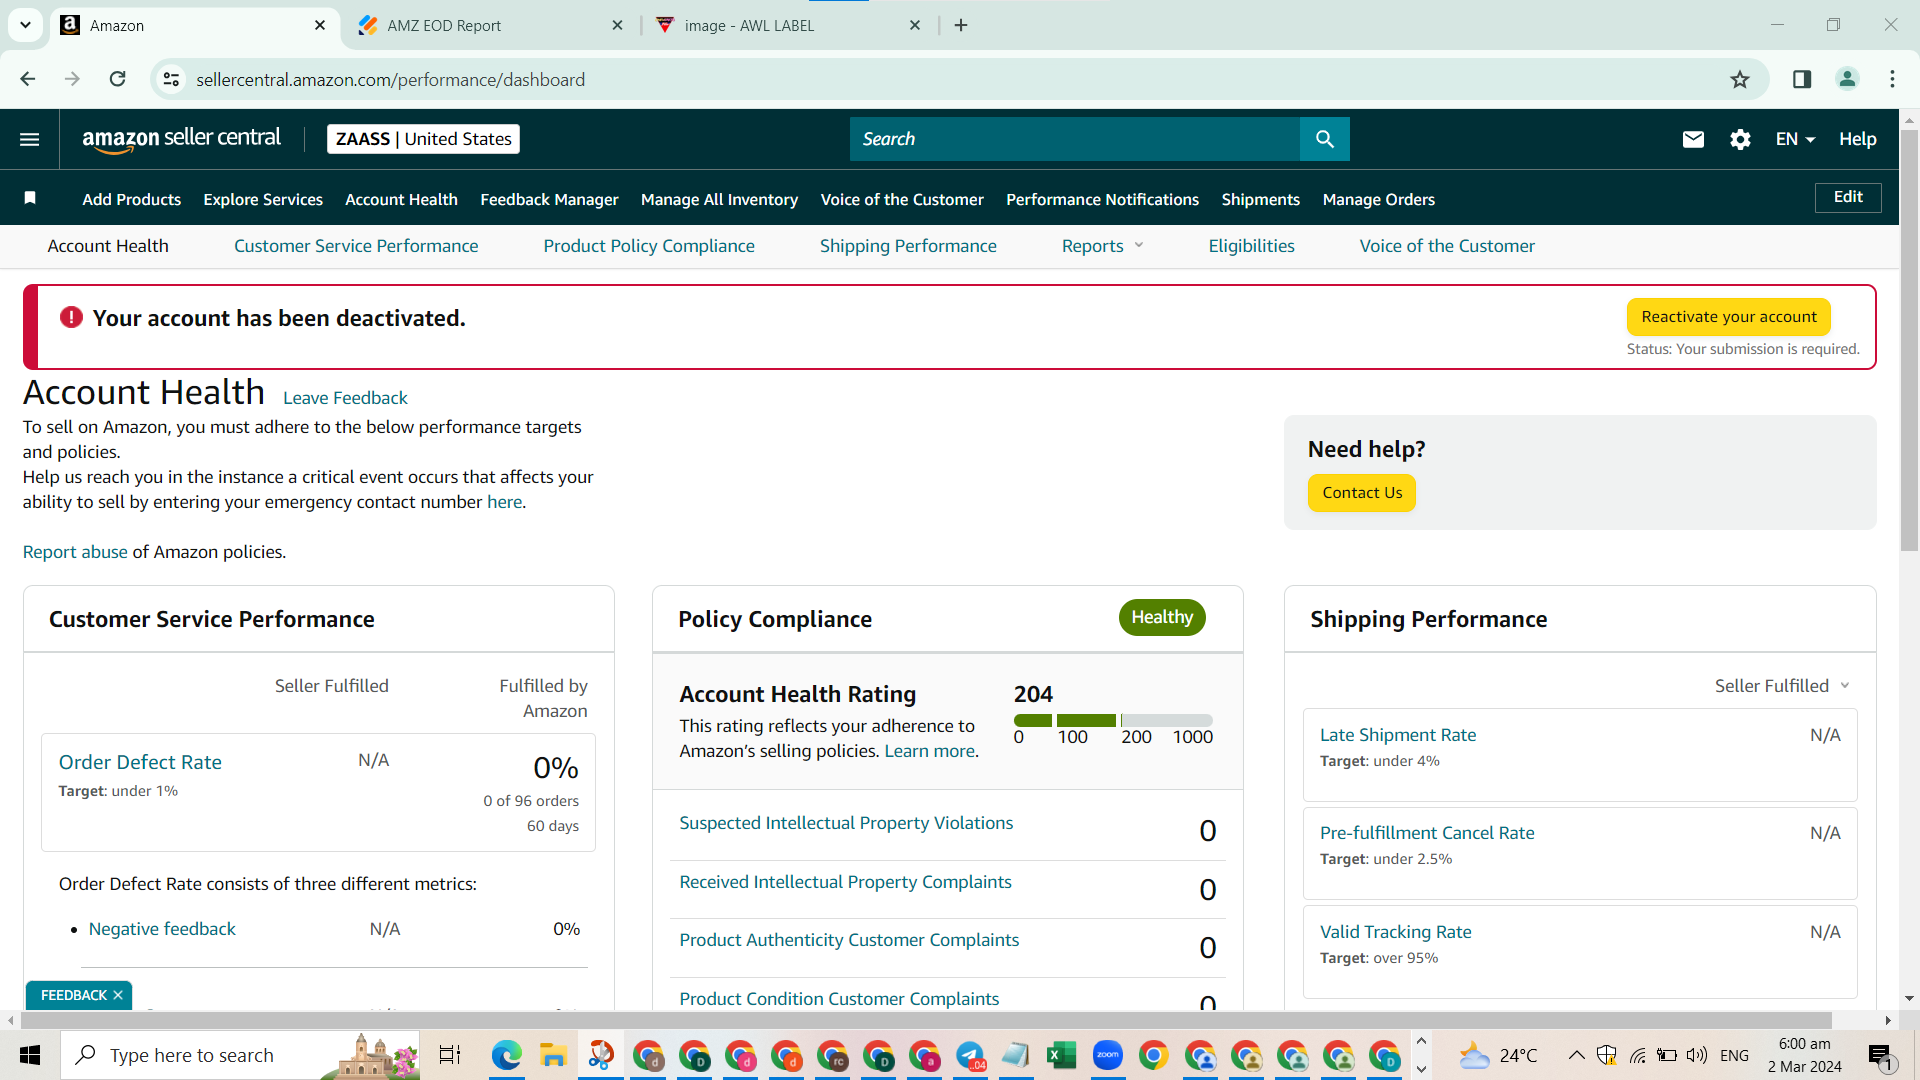Image resolution: width=1920 pixels, height=1080 pixels.
Task: Click the horizontal scrollbar at page bottom
Action: click(925, 1020)
